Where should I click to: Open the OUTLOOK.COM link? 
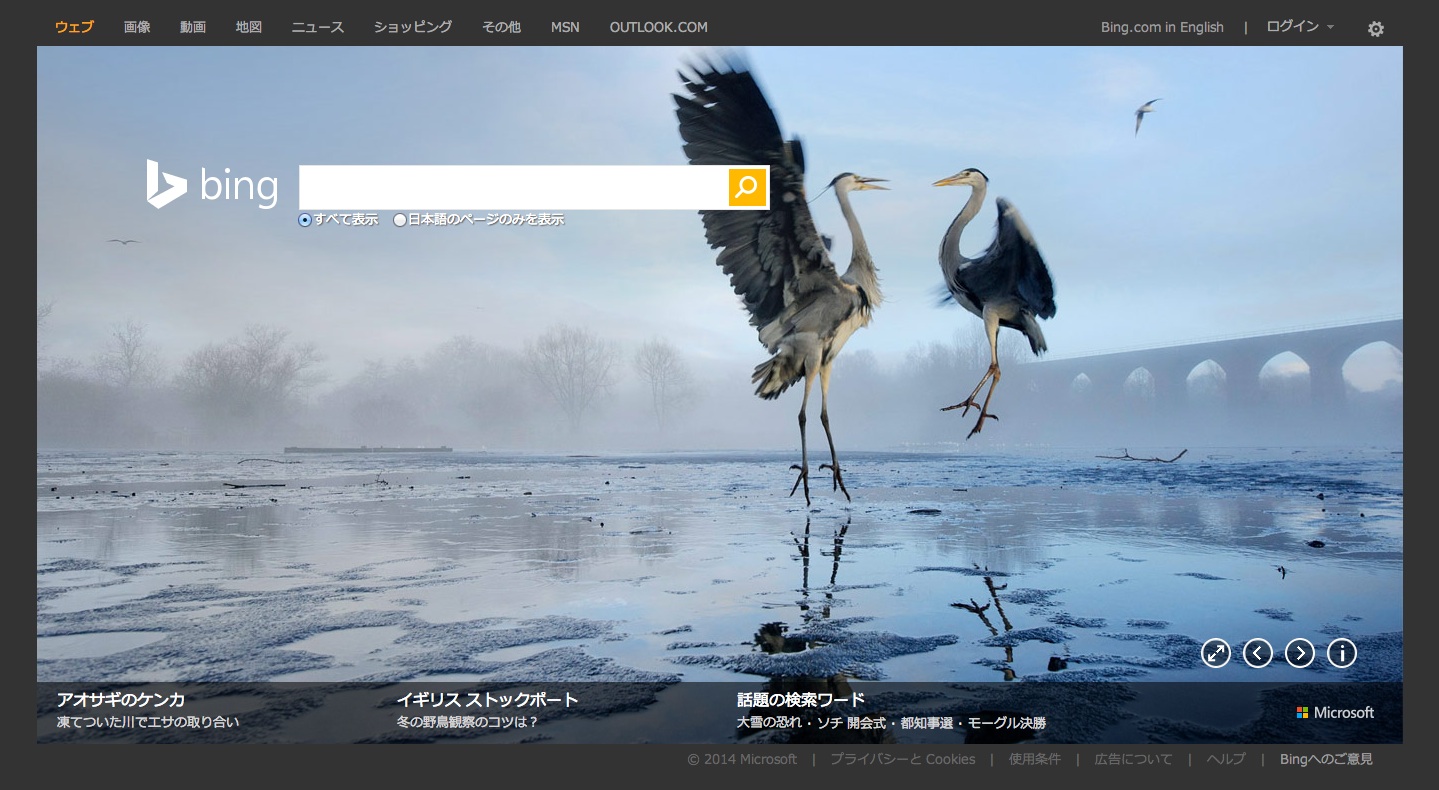pos(658,27)
